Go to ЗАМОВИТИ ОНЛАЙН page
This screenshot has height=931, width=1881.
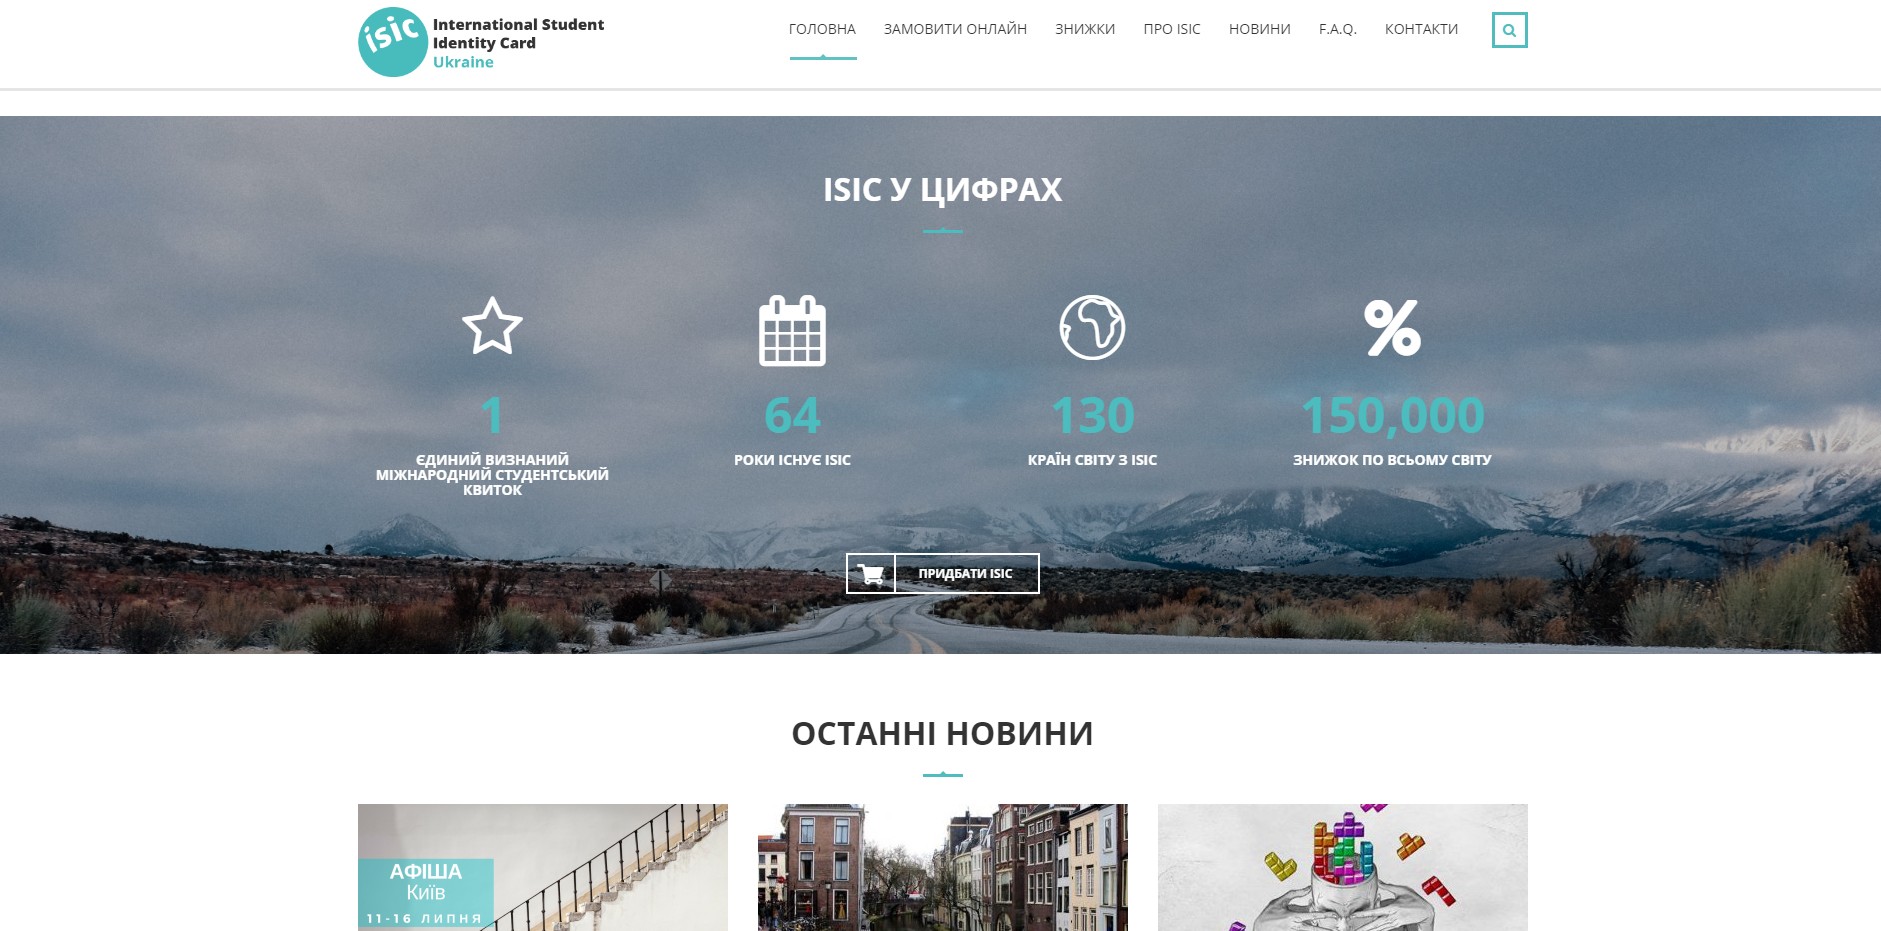coord(955,29)
